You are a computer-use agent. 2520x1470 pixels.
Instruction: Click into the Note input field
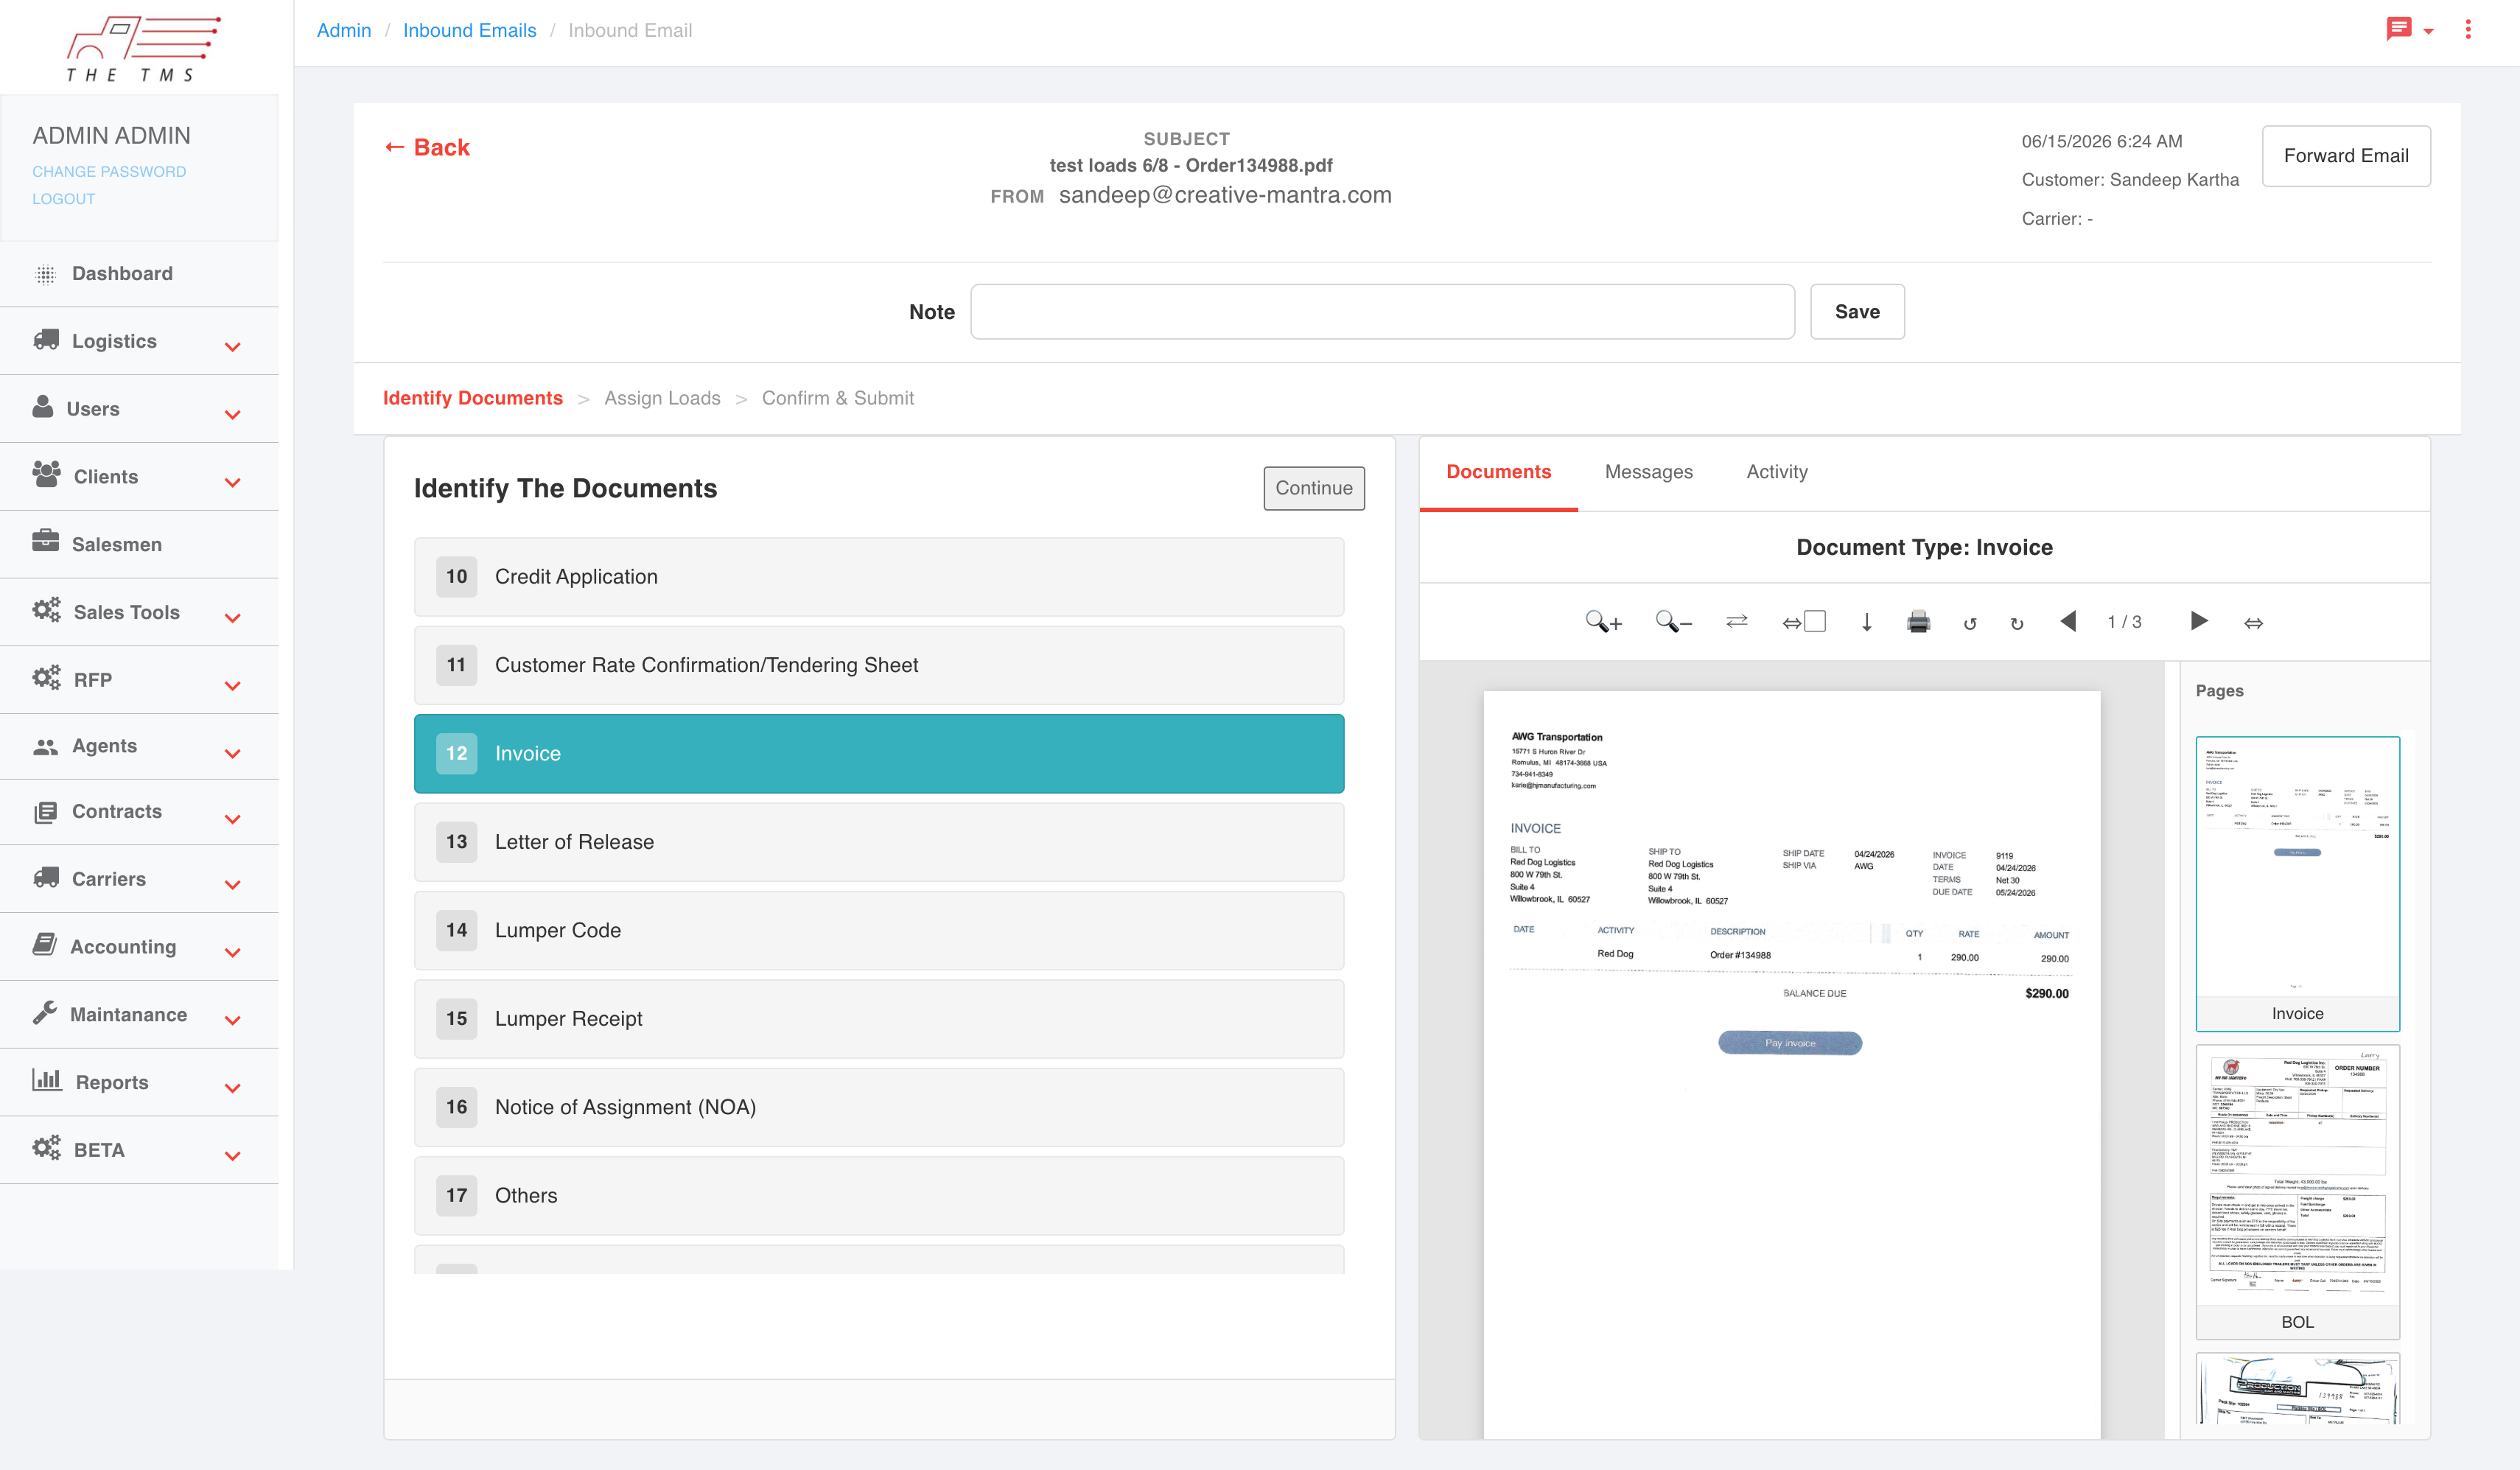pyautogui.click(x=1382, y=312)
